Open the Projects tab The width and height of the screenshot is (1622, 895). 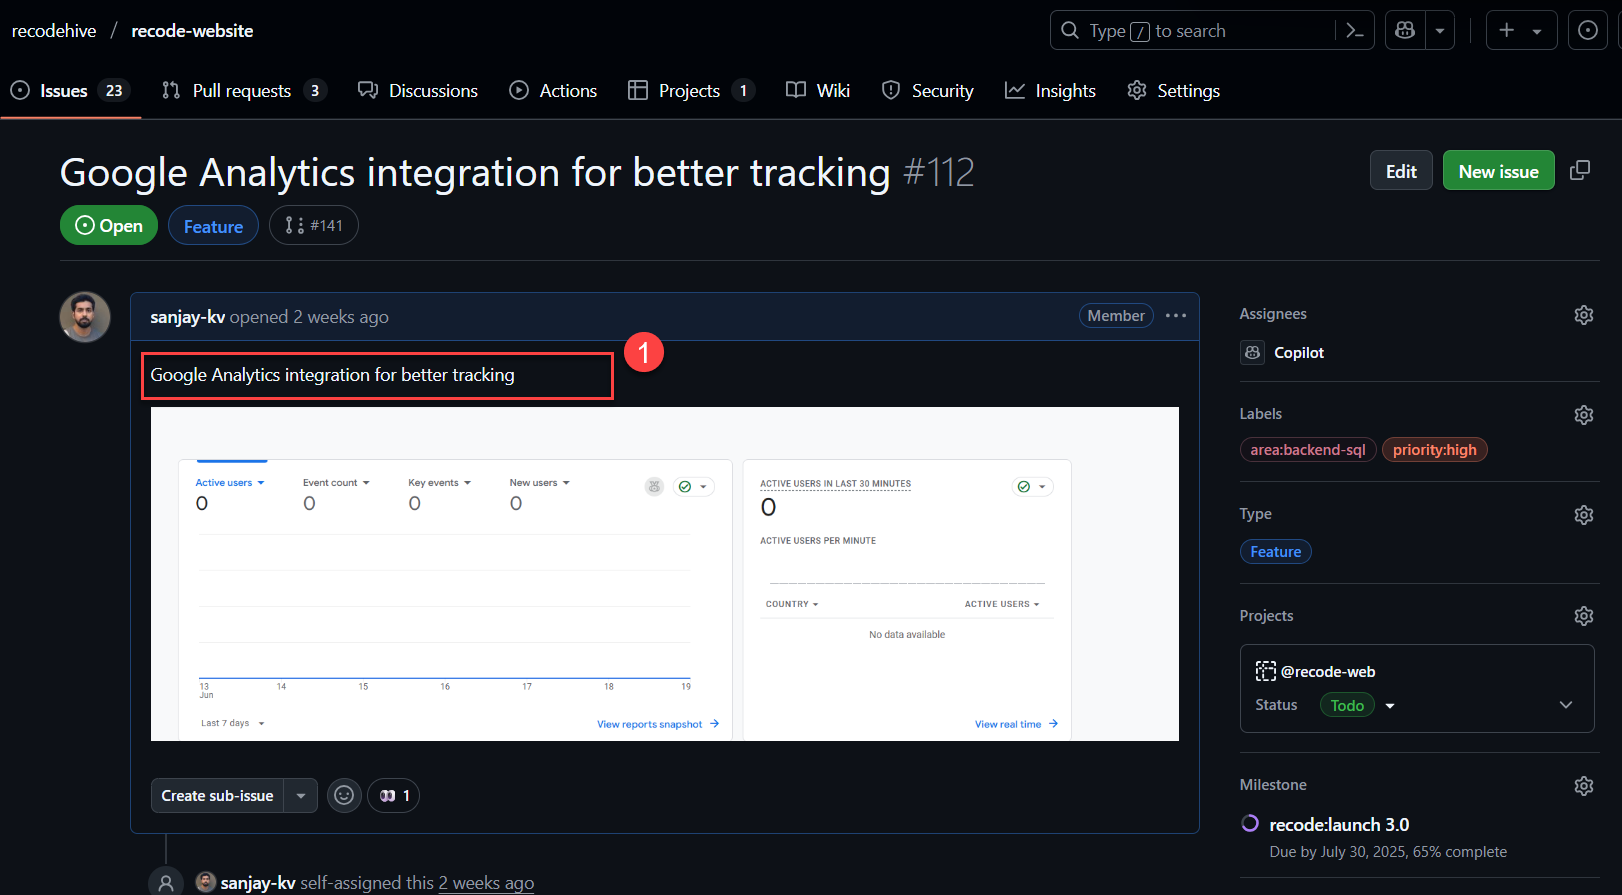(691, 91)
